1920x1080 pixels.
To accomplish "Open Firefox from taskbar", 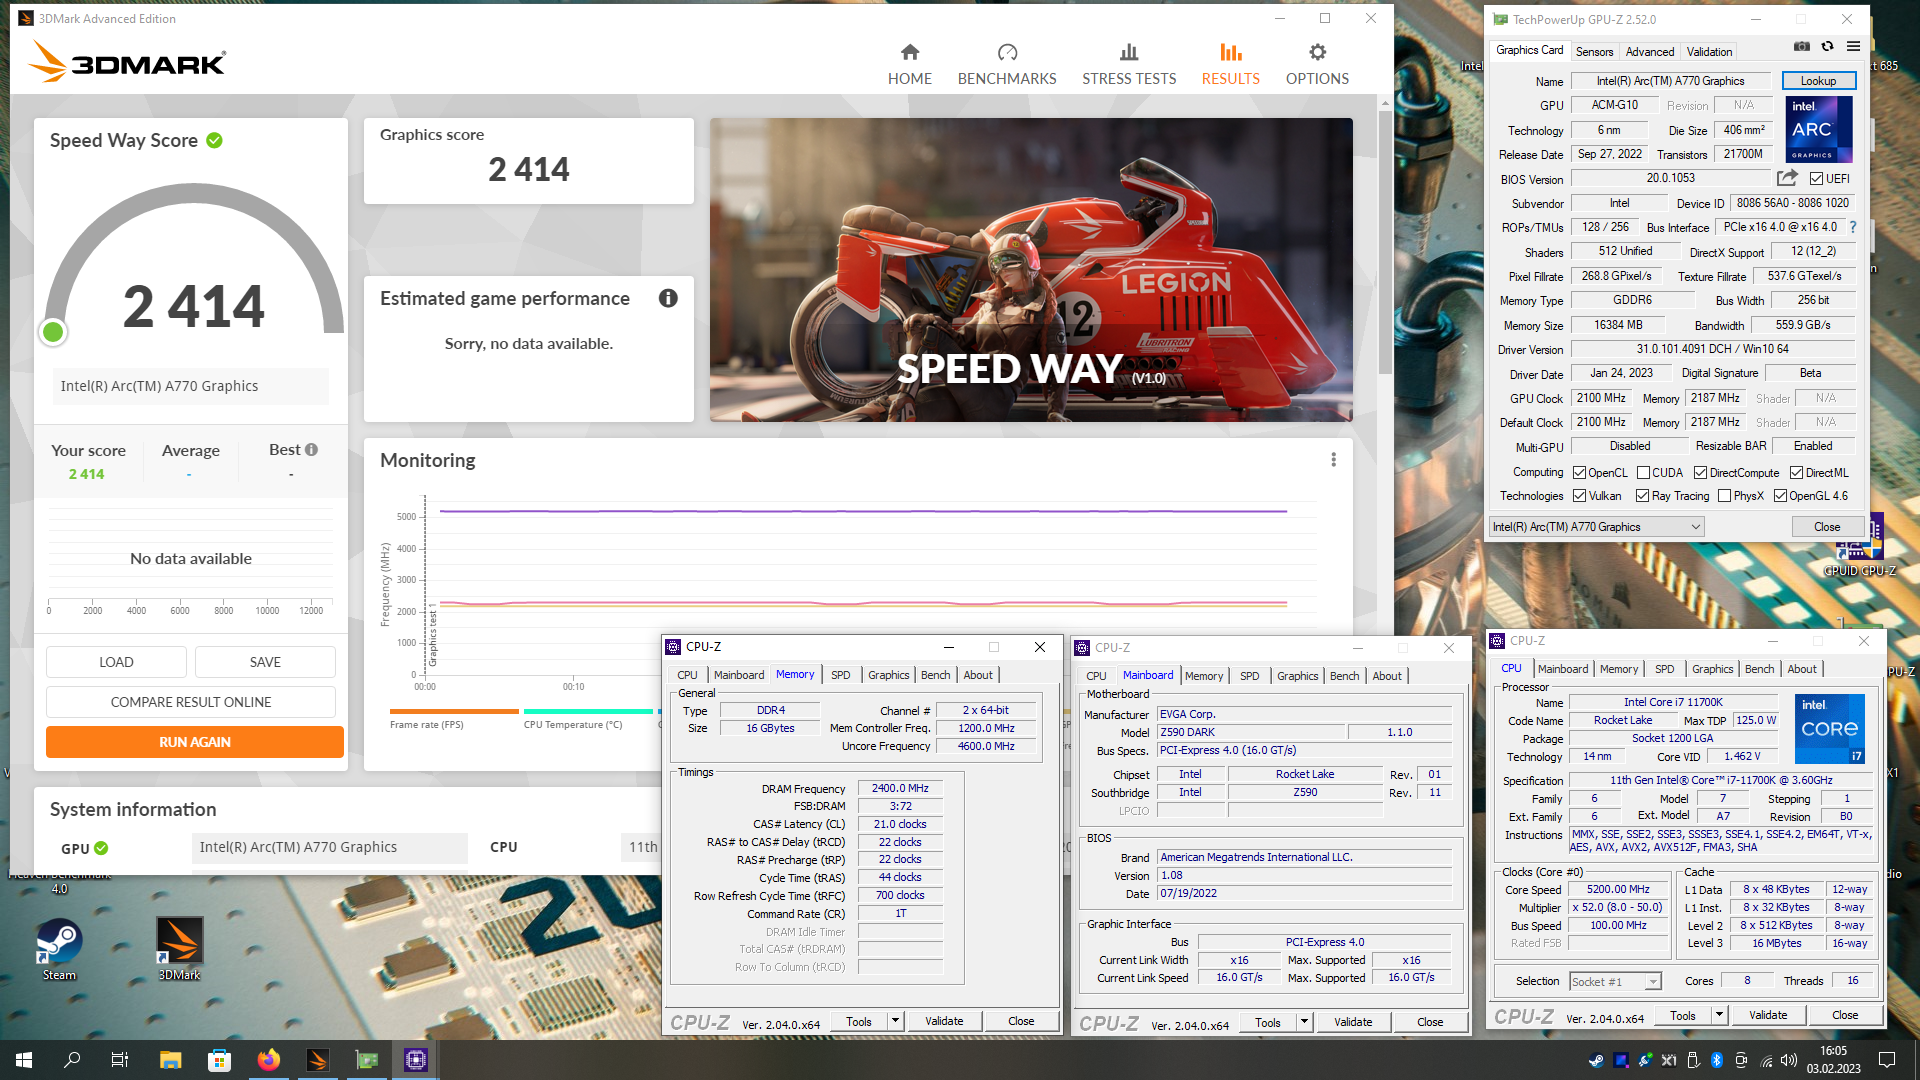I will pyautogui.click(x=268, y=1060).
